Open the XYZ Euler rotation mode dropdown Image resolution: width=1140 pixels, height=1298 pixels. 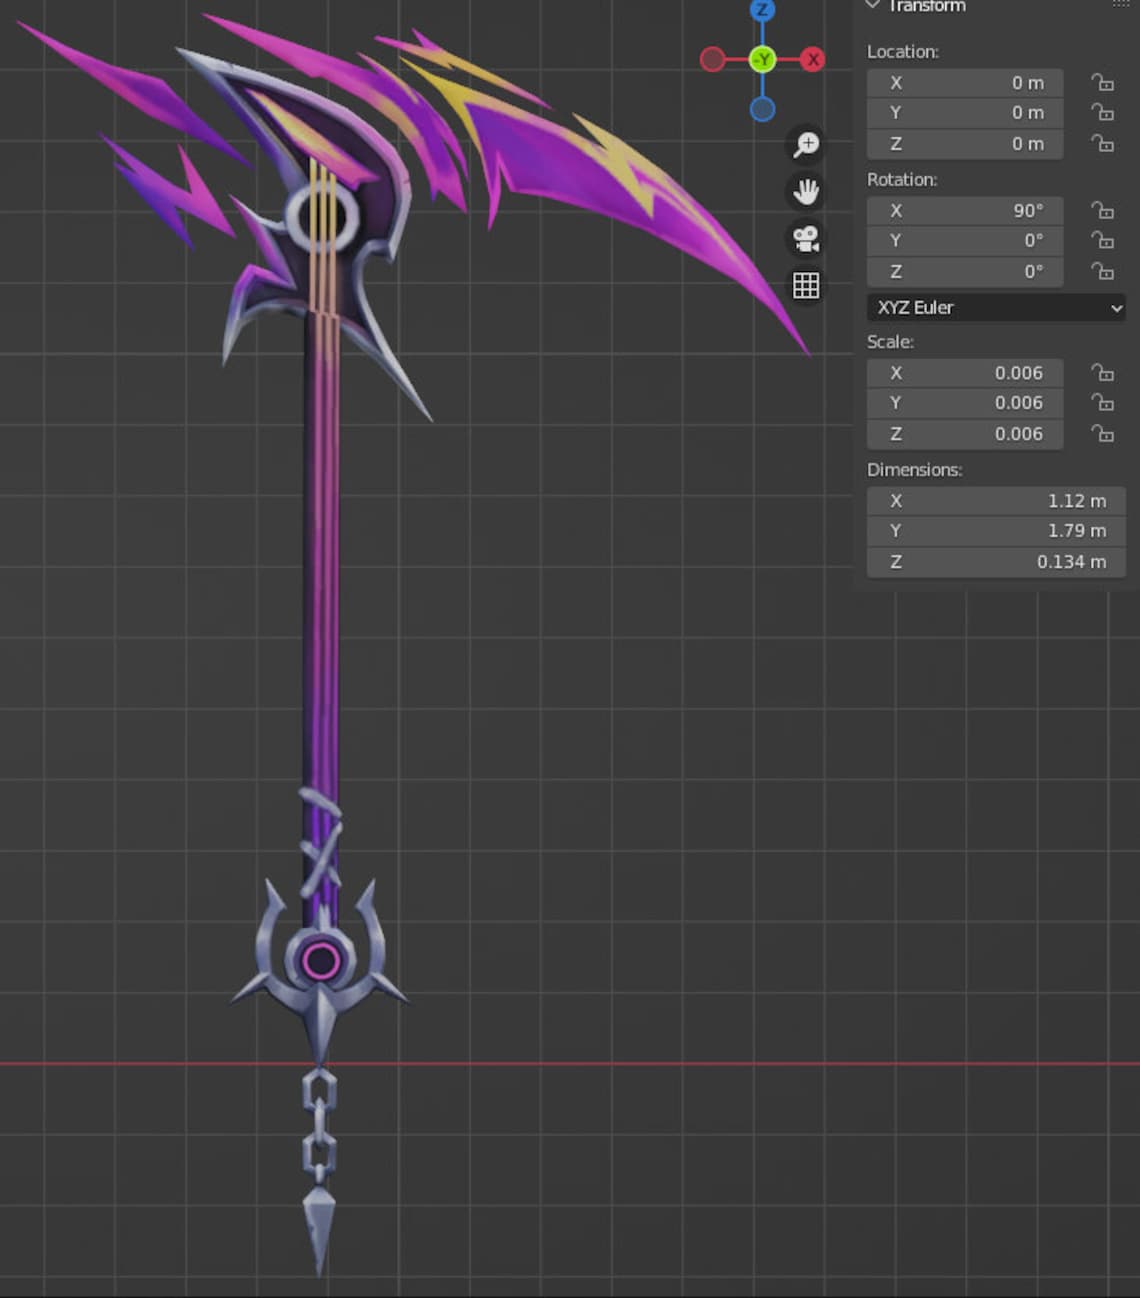coord(995,307)
